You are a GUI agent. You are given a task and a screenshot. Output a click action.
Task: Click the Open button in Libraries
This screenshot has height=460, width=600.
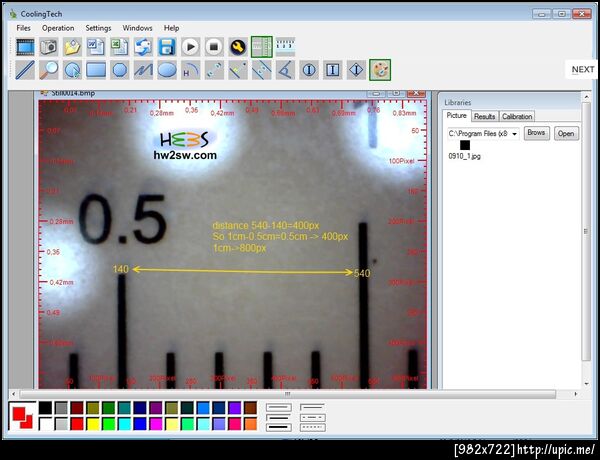[566, 133]
